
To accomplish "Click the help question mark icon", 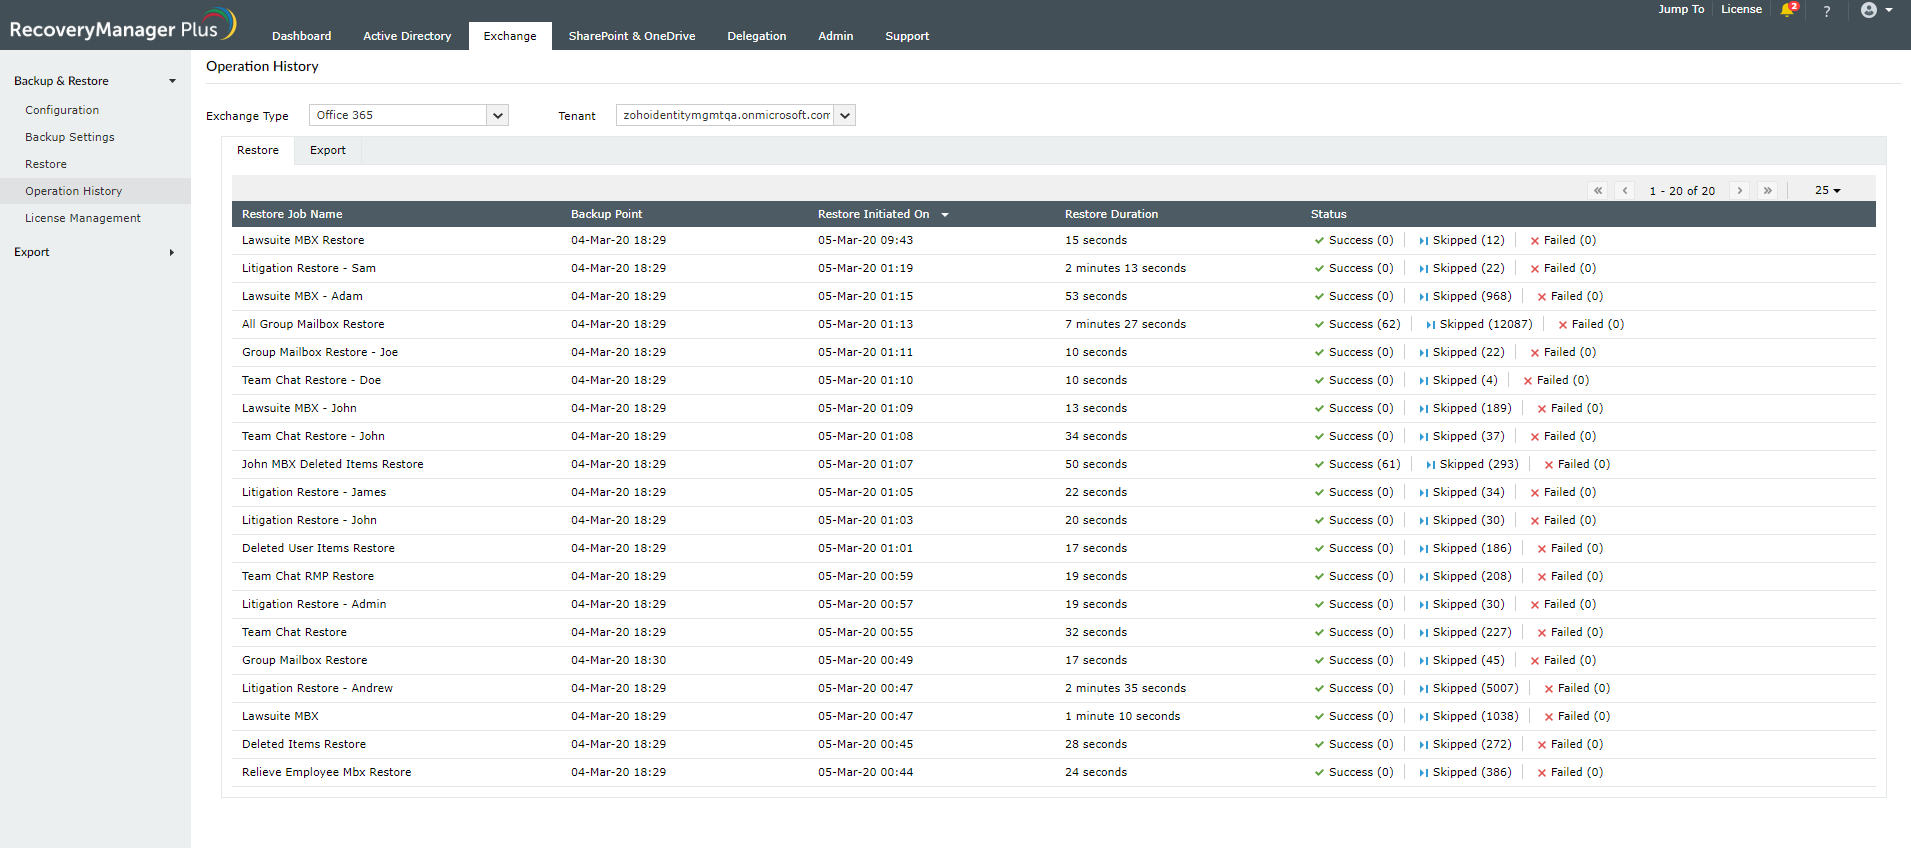I will pos(1827,11).
